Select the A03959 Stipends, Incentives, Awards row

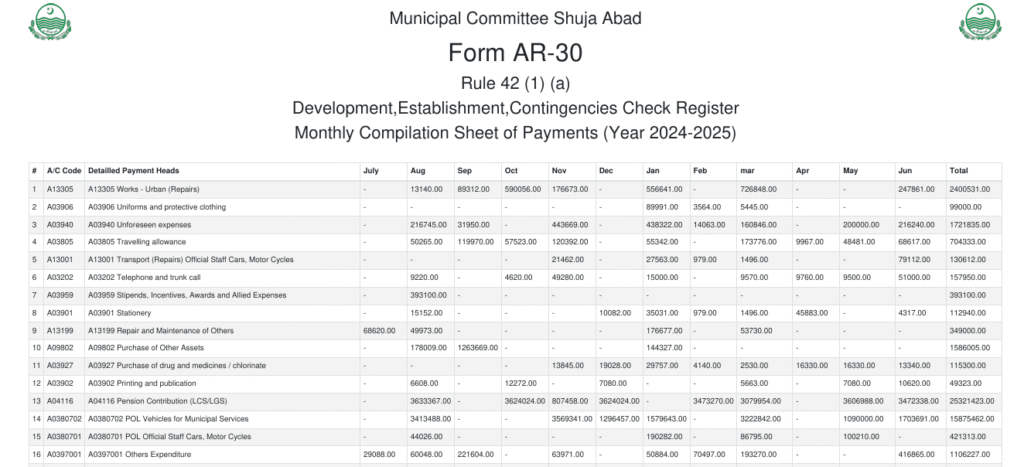coord(187,295)
